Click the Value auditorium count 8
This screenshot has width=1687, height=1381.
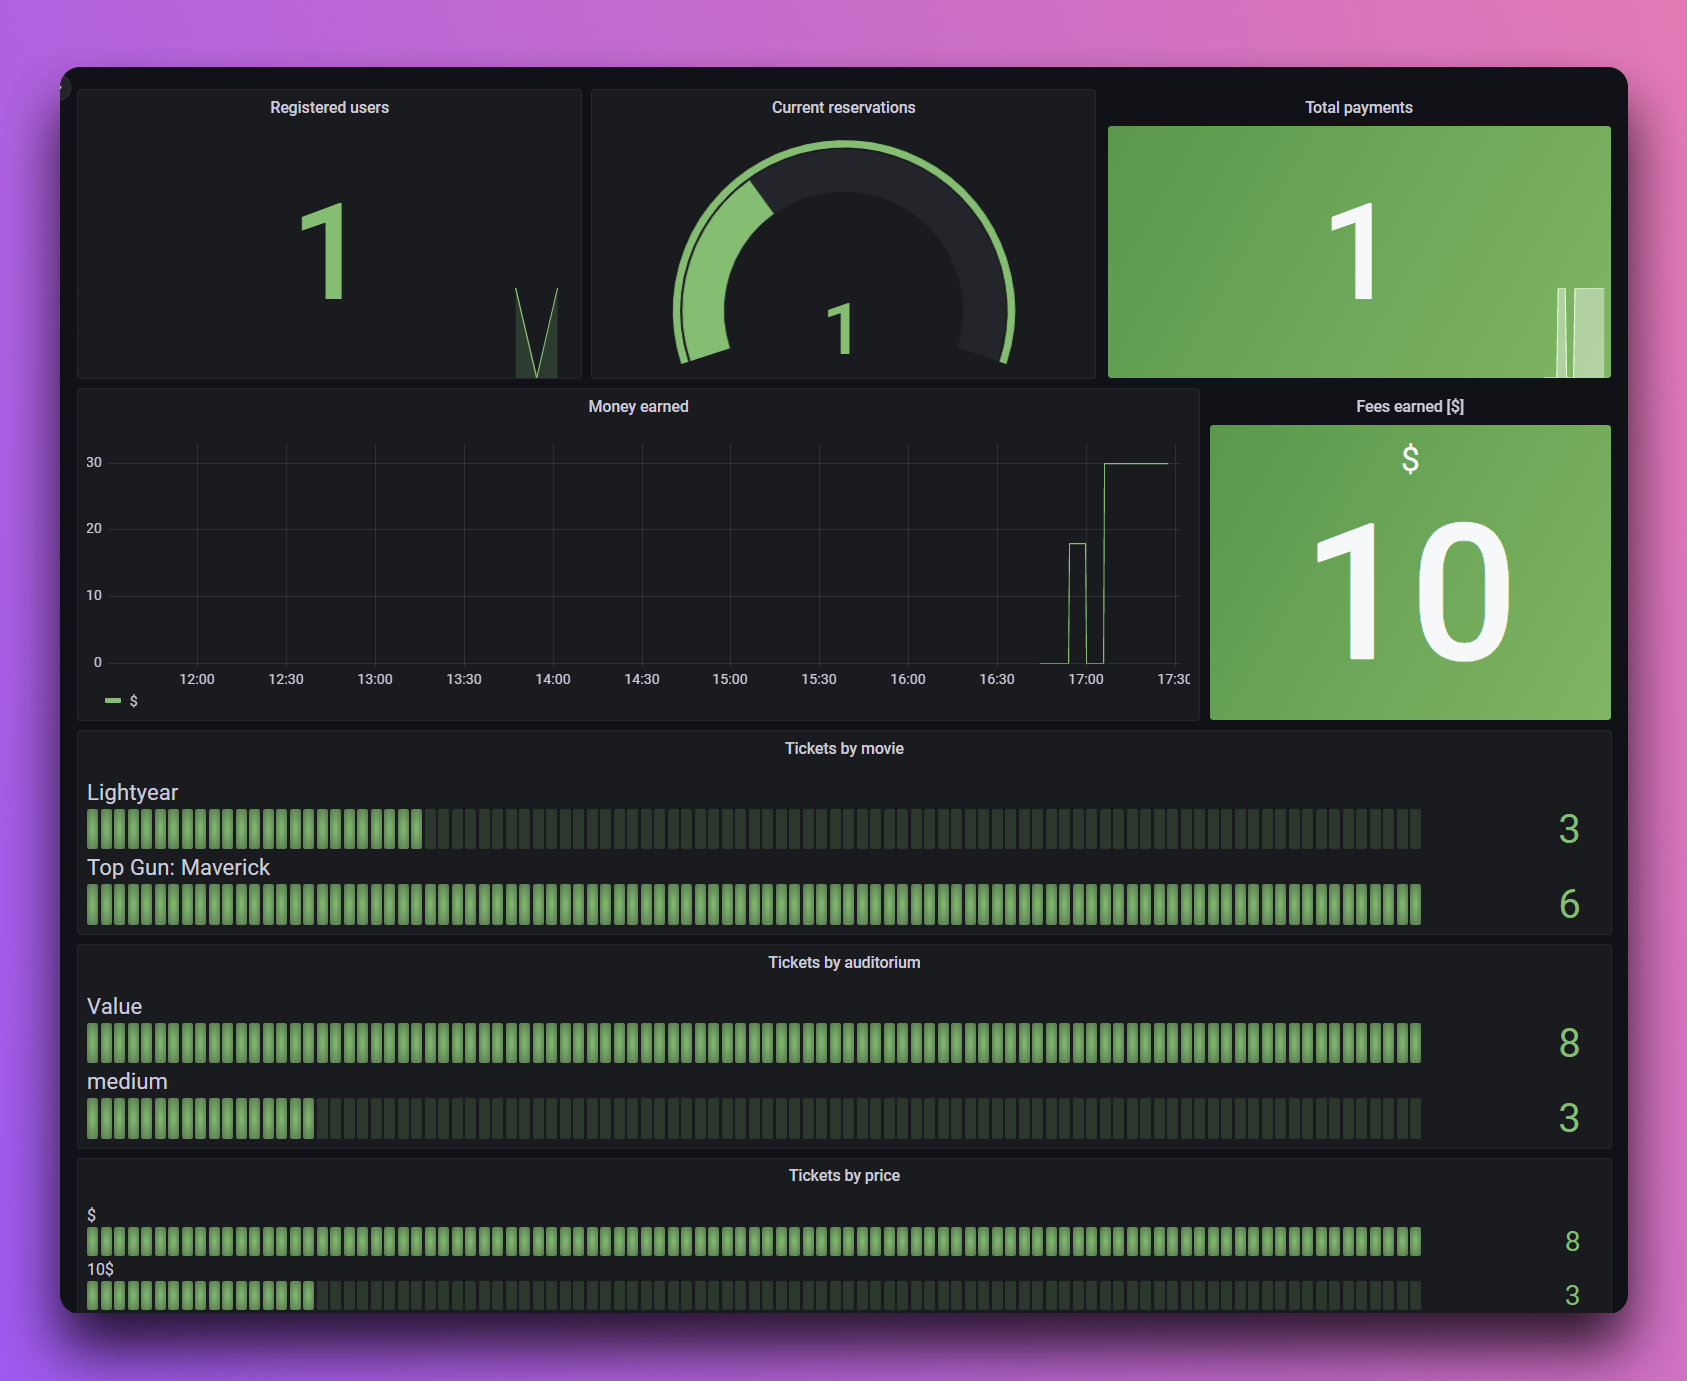coord(1569,1043)
